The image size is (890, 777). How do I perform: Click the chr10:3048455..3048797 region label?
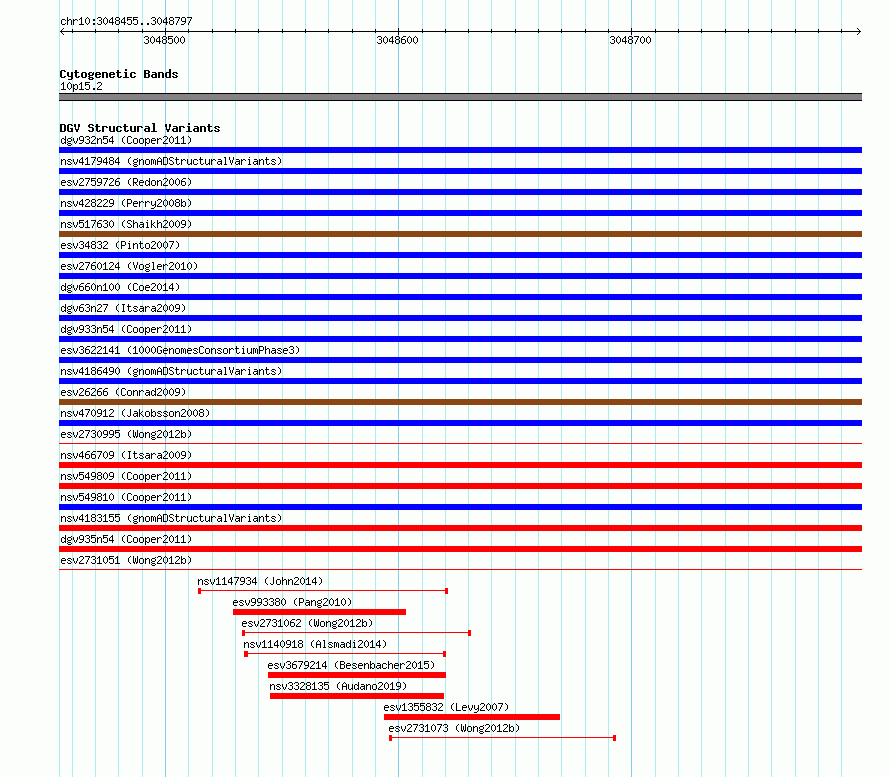pyautogui.click(x=126, y=21)
